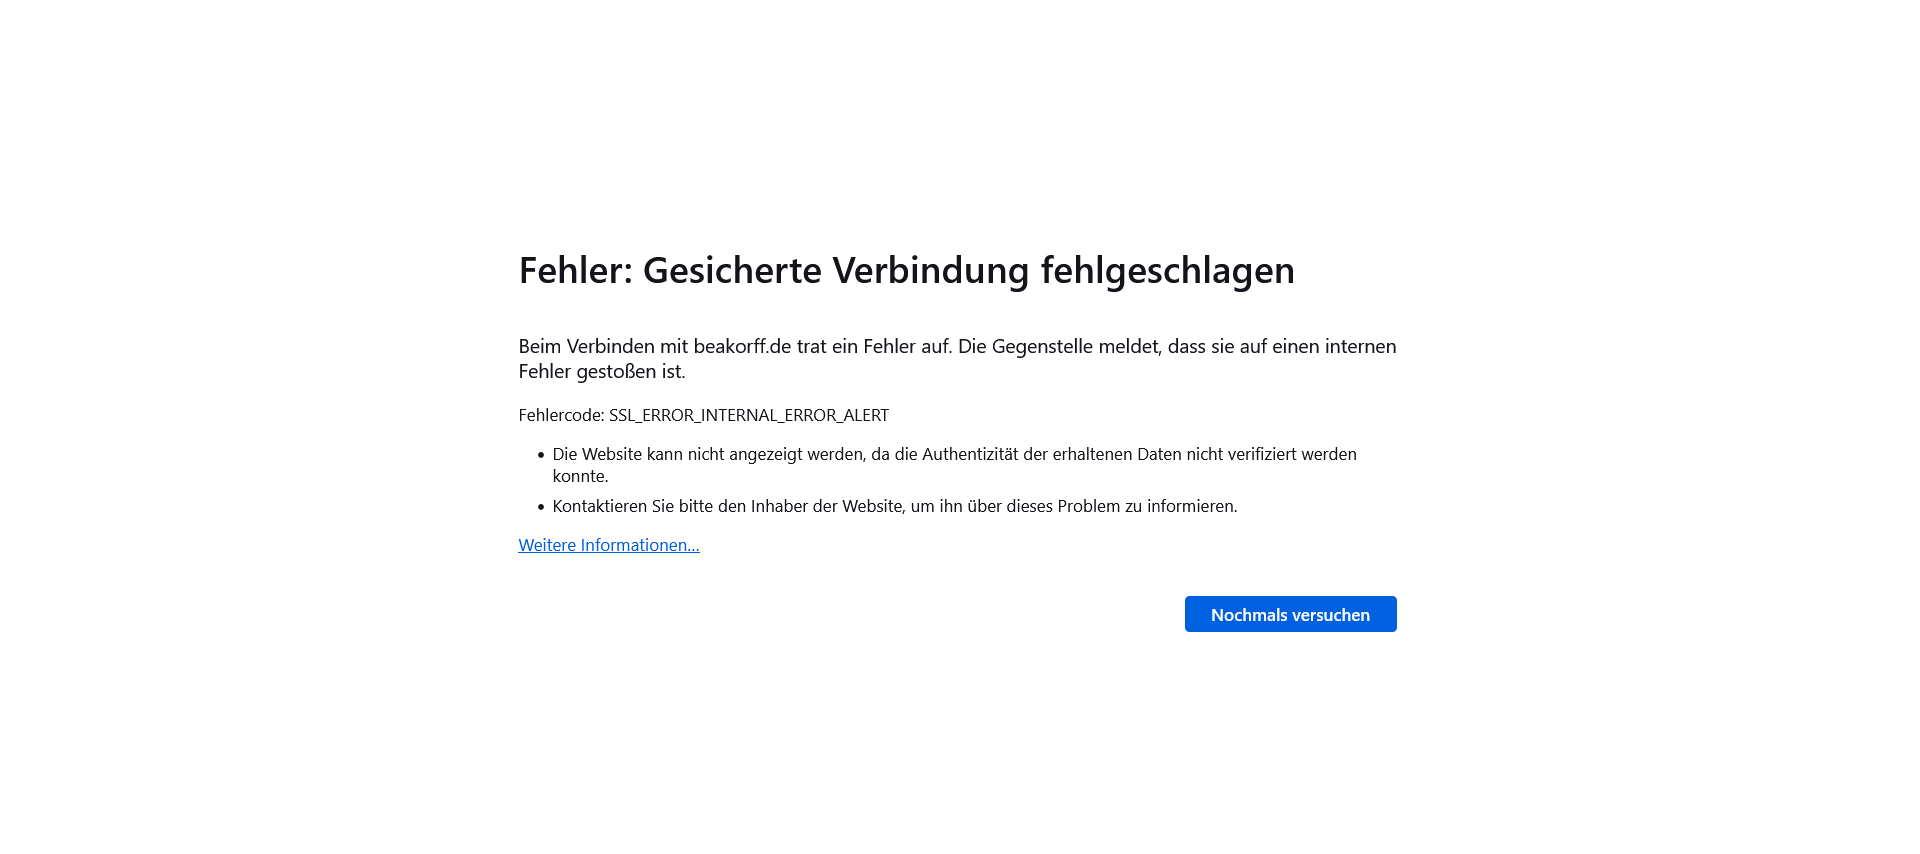Image resolution: width=1920 pixels, height=854 pixels.
Task: Open the Weitere Informationen link
Action: click(x=609, y=545)
